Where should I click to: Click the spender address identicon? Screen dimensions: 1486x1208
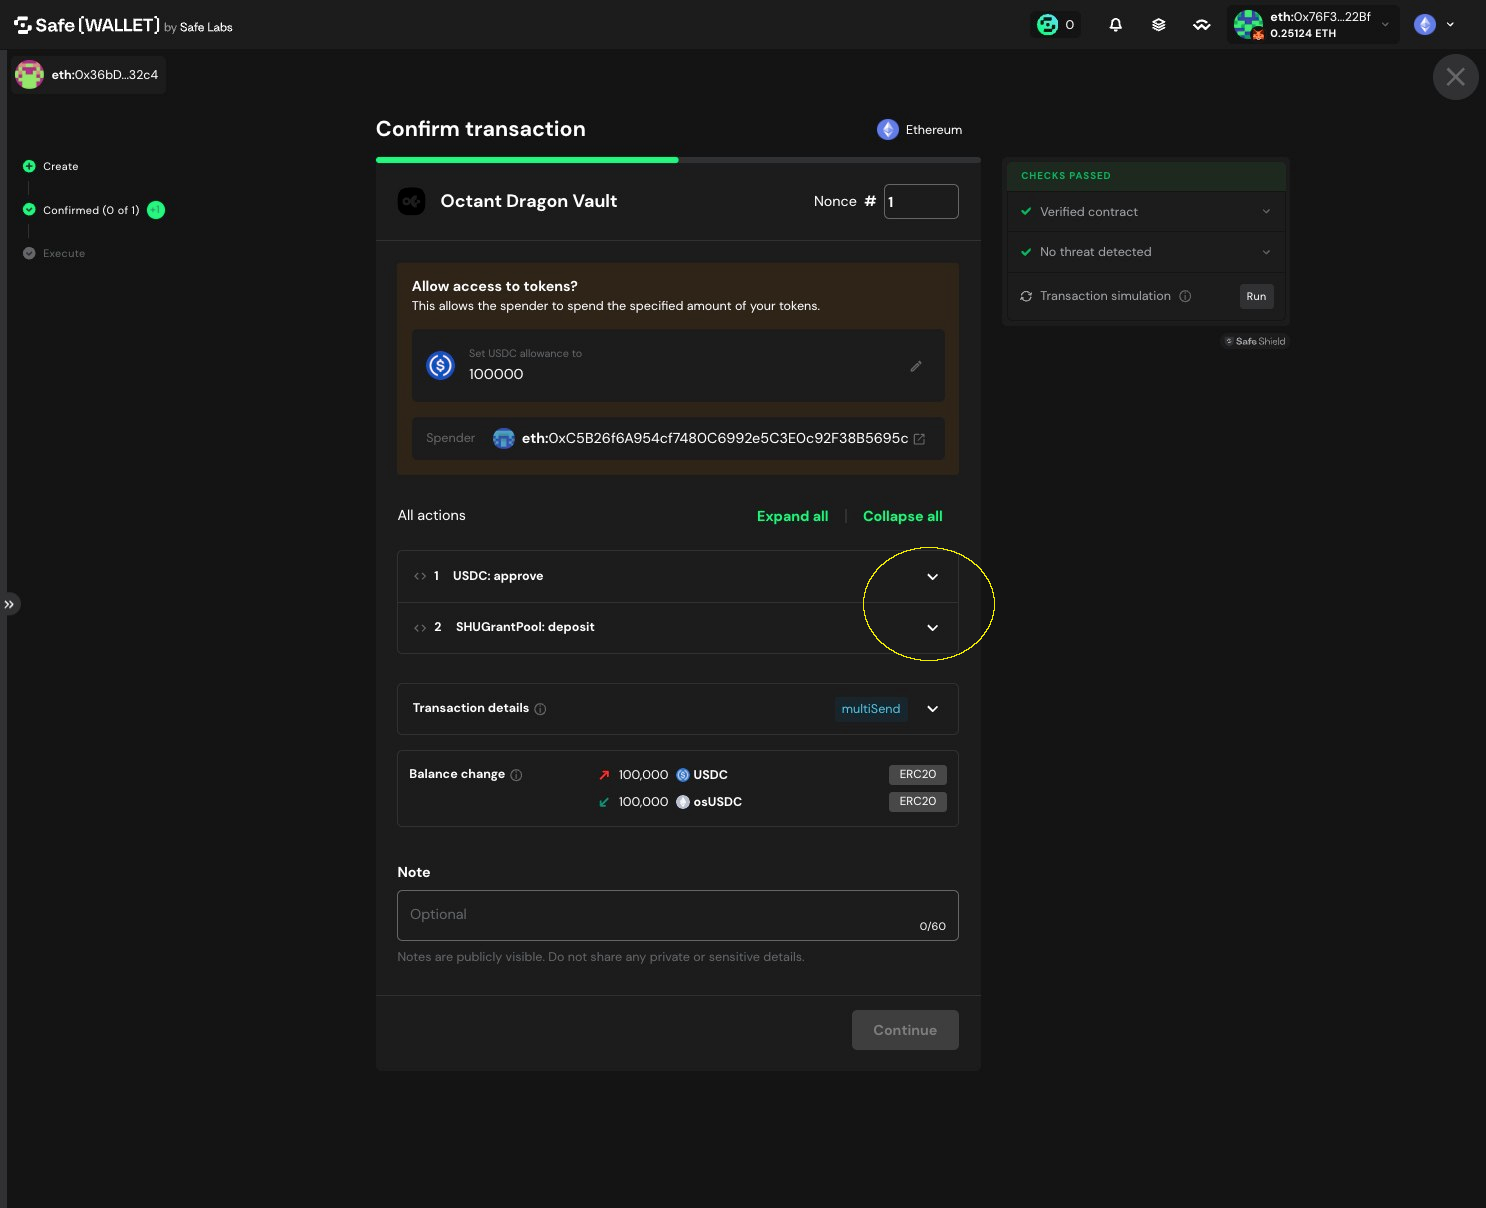(x=504, y=438)
